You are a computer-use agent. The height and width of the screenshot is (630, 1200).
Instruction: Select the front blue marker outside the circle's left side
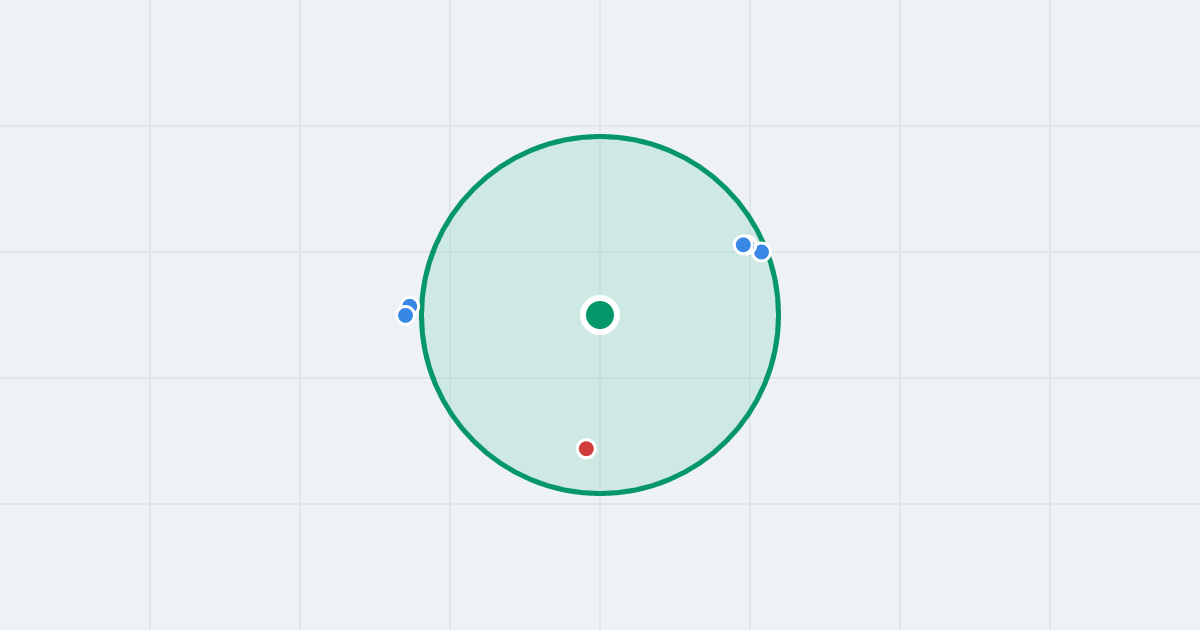point(405,316)
